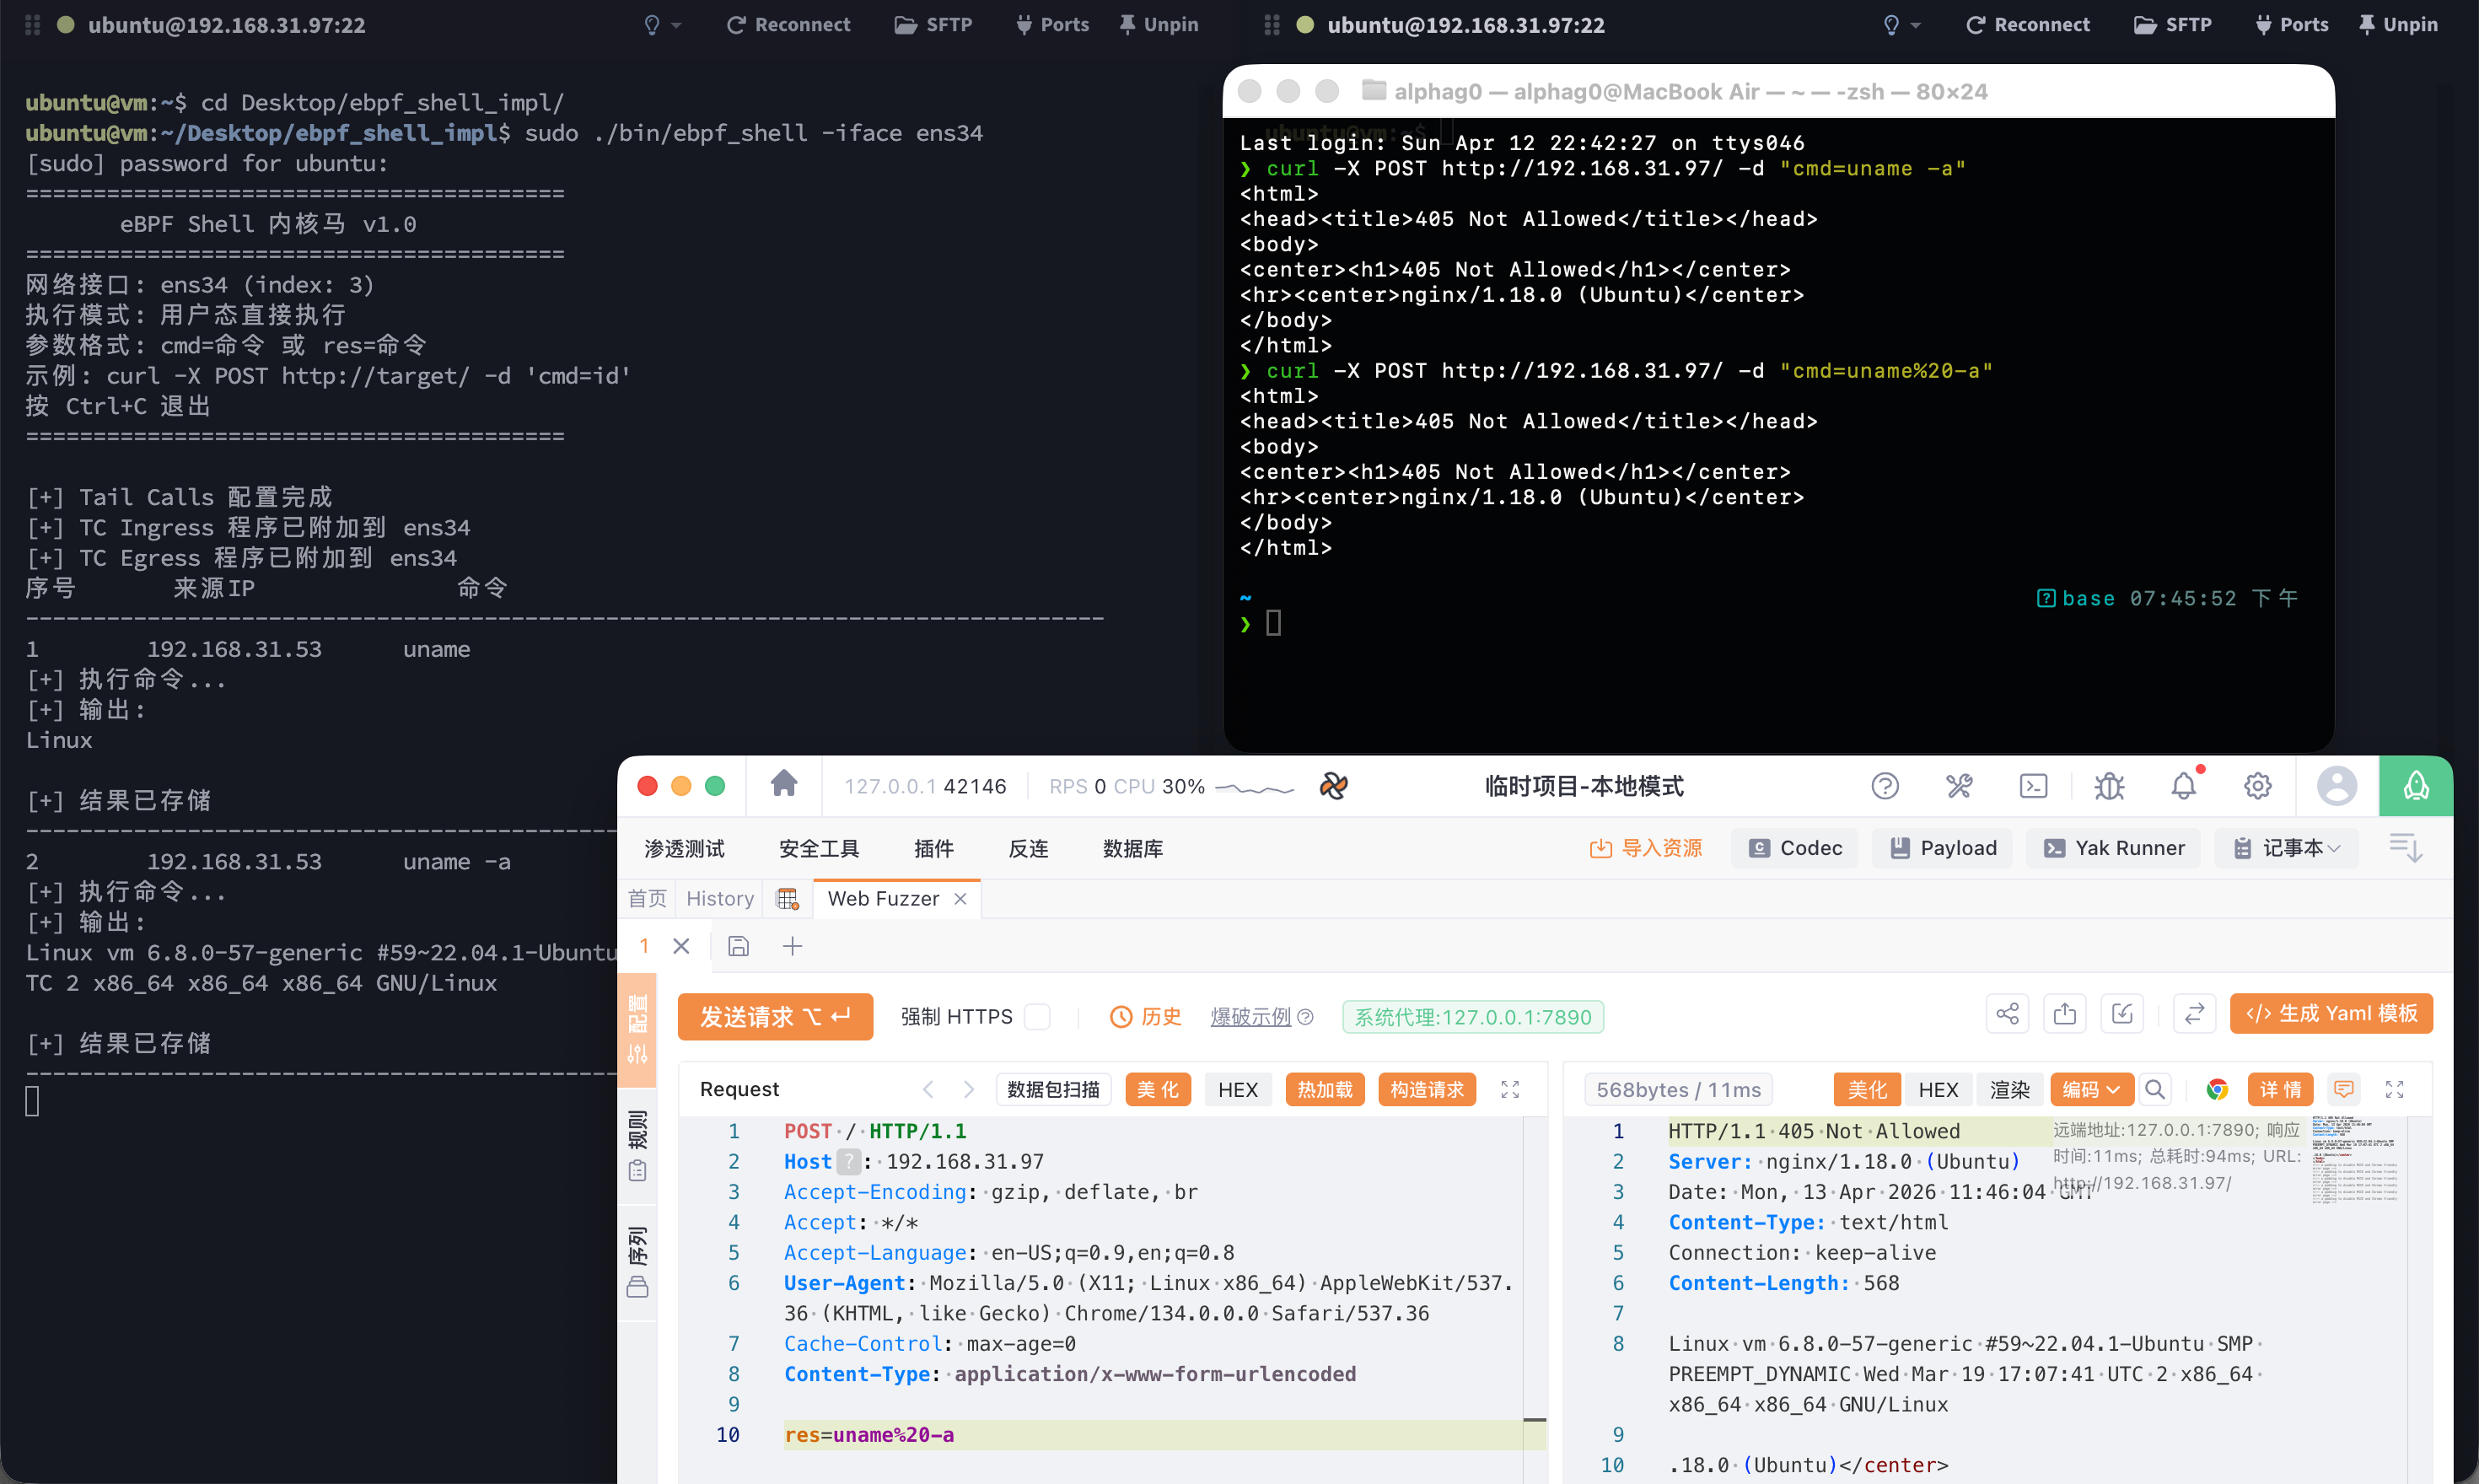Click the response search magnifier icon

pyautogui.click(x=2155, y=1089)
